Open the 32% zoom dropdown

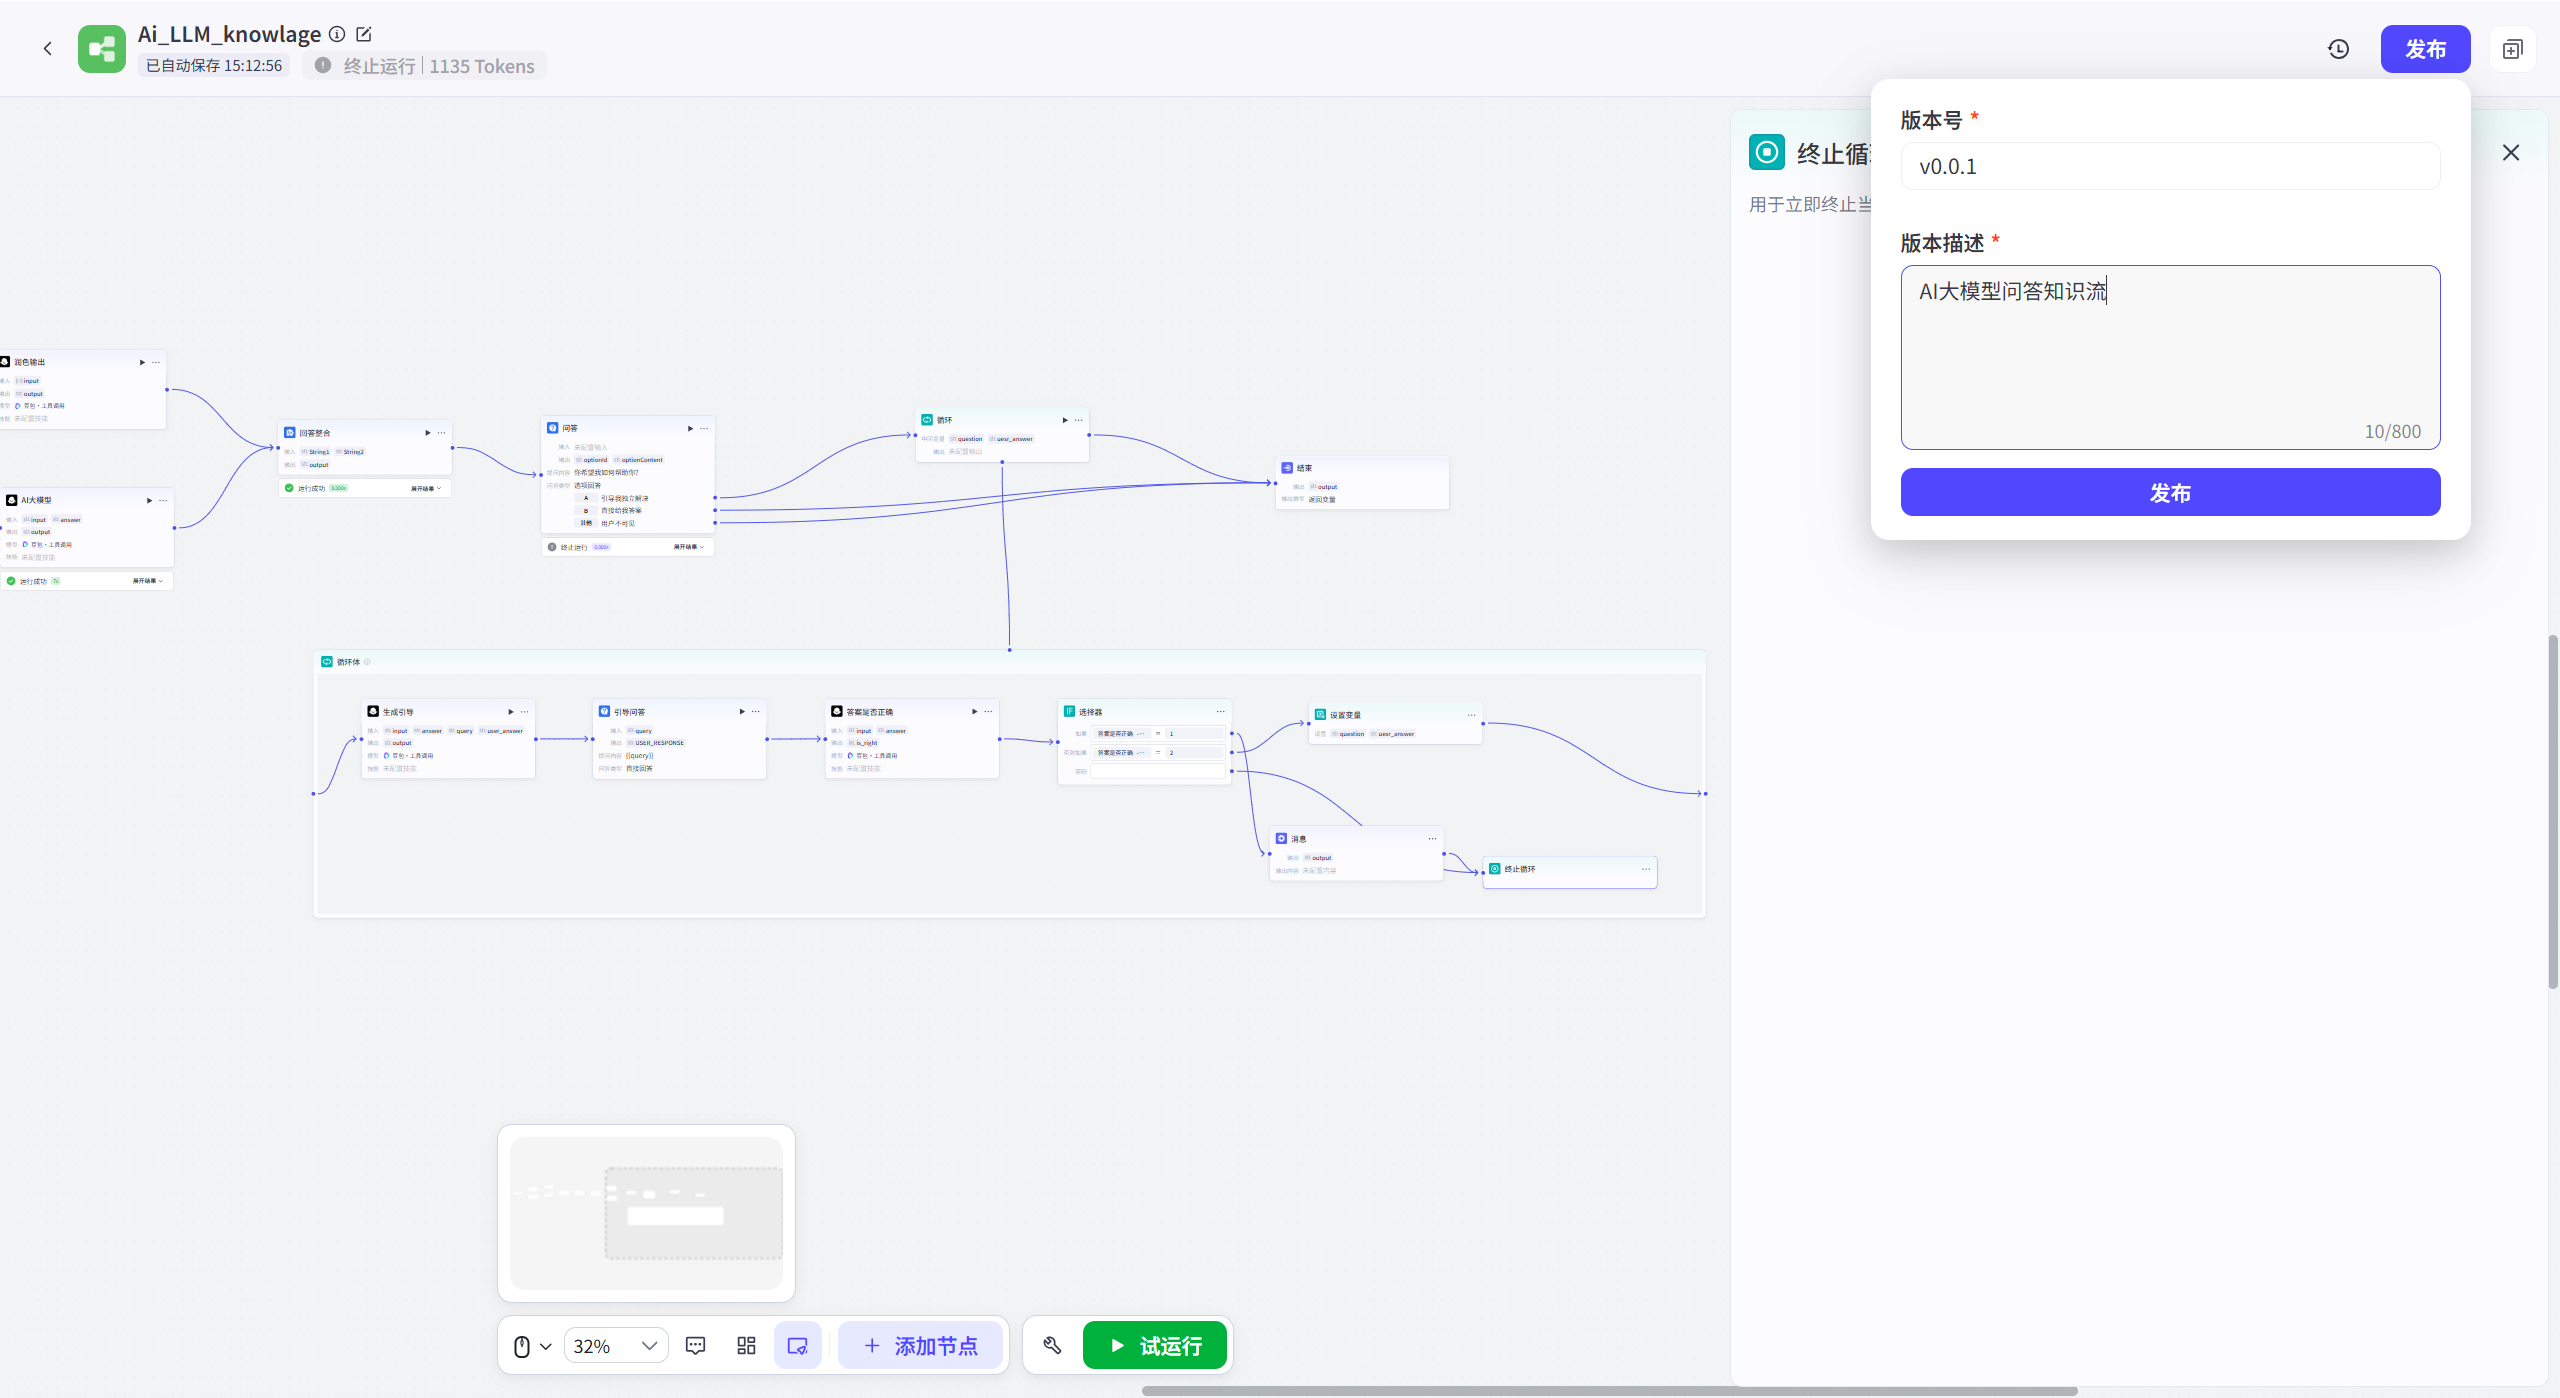[x=615, y=1346]
